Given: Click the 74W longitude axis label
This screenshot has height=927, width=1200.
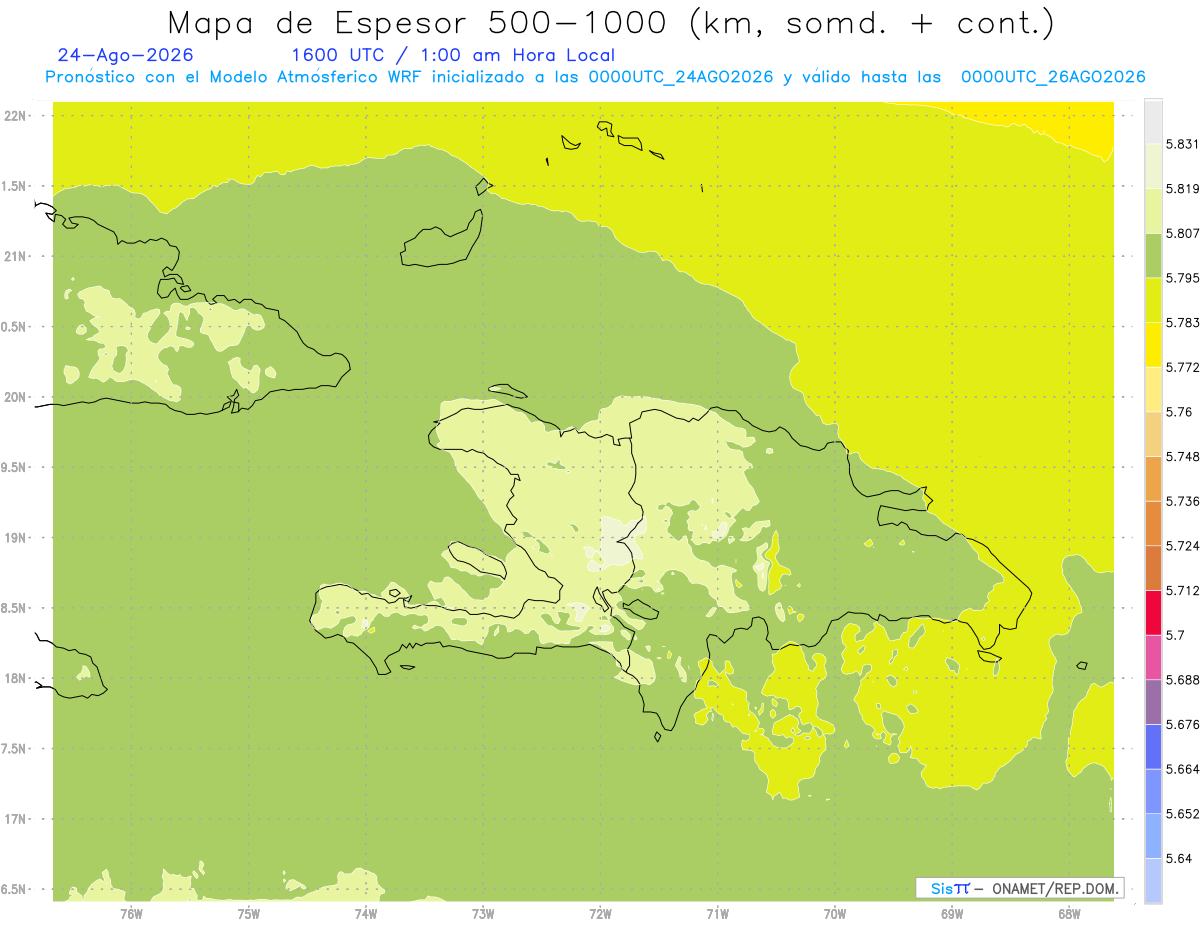Looking at the screenshot, I should pos(366,914).
